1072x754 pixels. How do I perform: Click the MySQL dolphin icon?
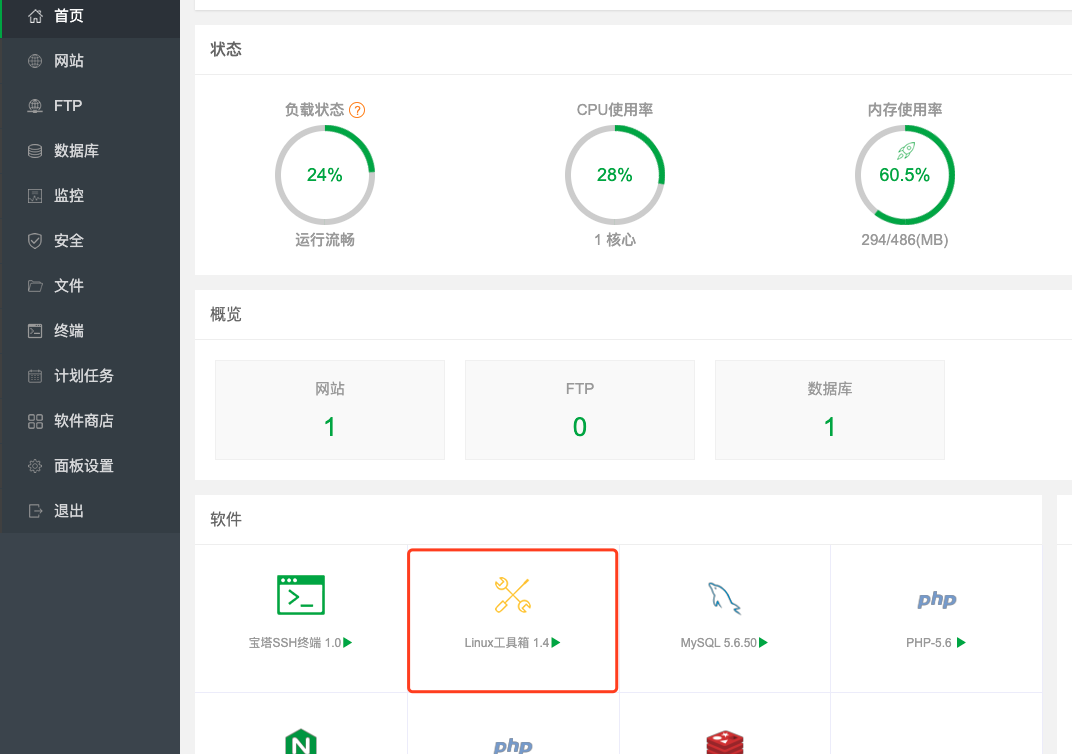(724, 598)
